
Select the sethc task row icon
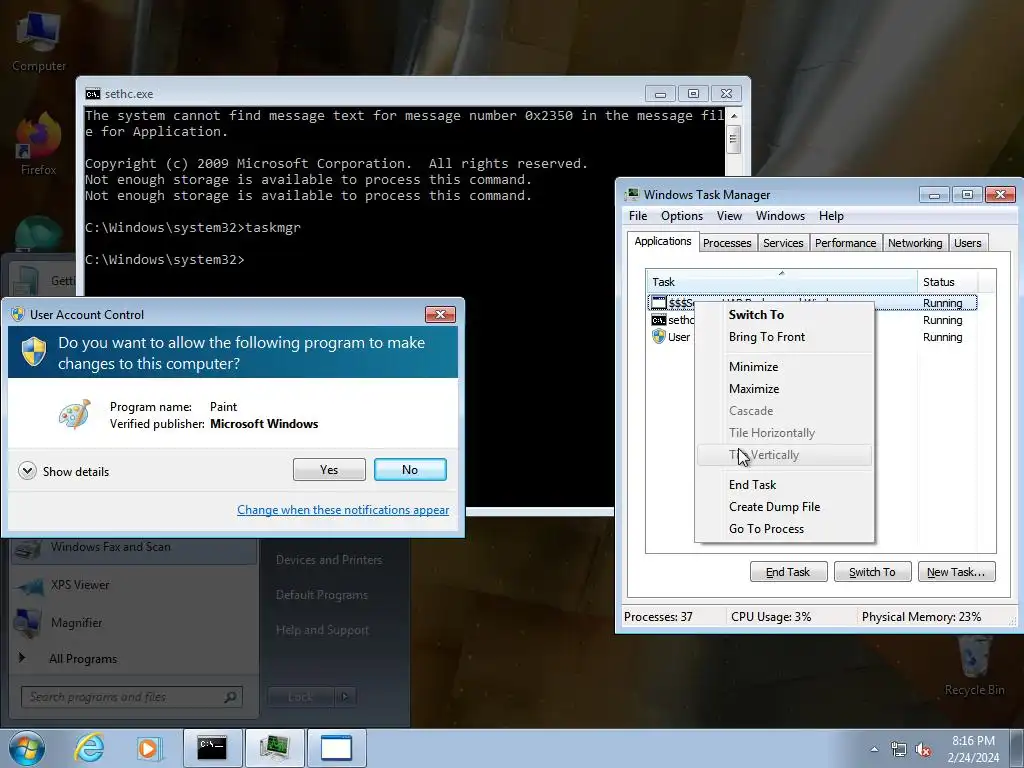tap(658, 320)
